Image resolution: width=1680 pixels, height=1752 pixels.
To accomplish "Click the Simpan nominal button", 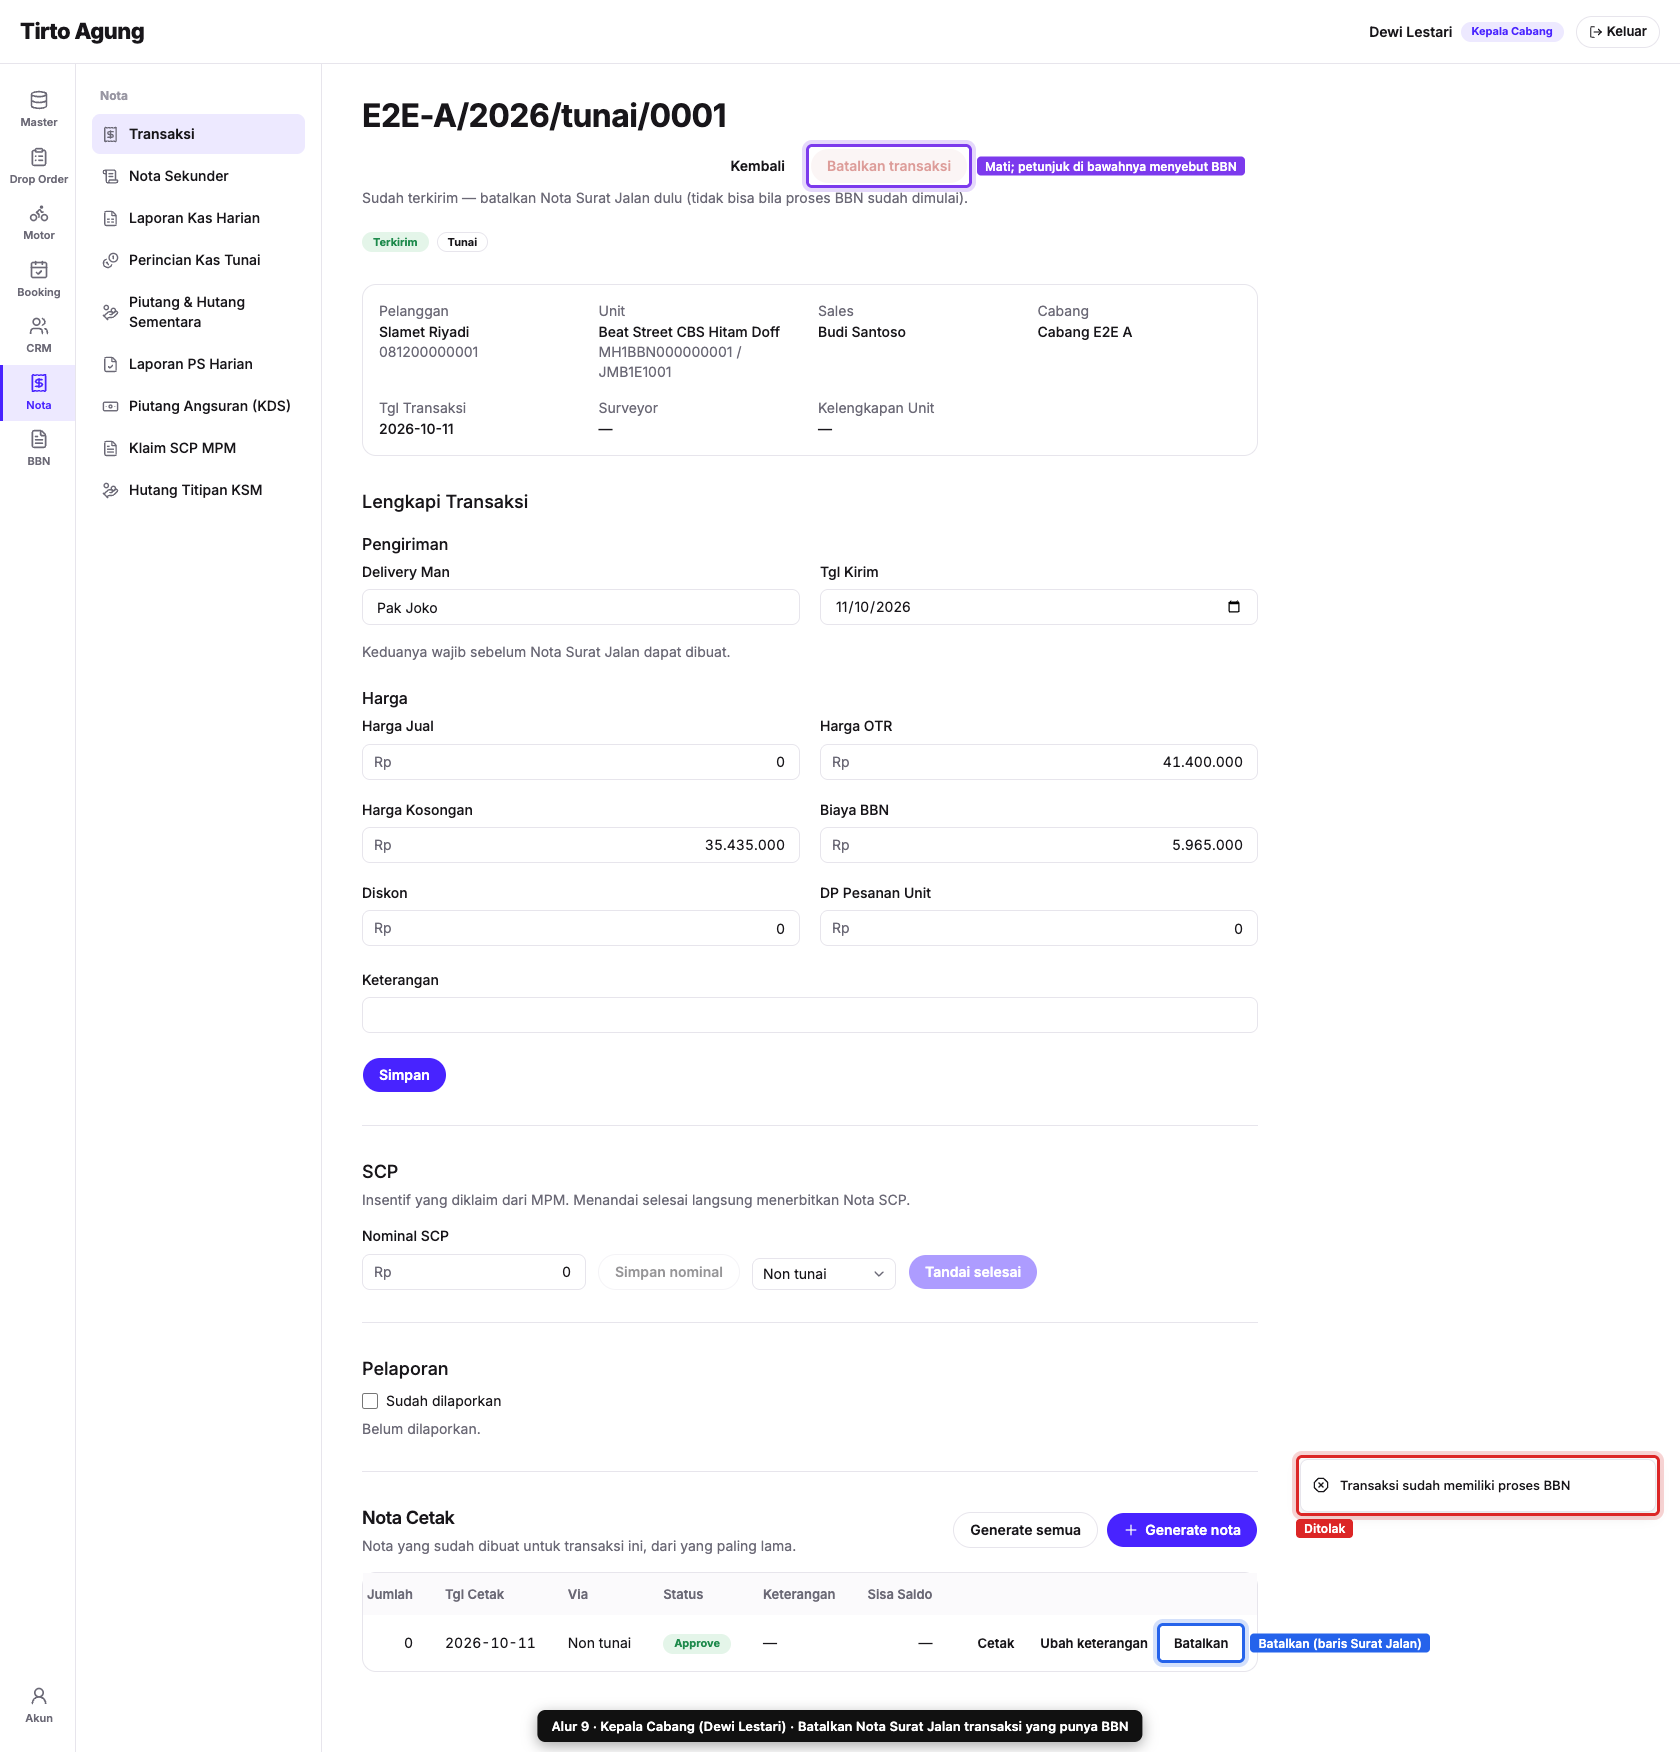I will pos(669,1272).
